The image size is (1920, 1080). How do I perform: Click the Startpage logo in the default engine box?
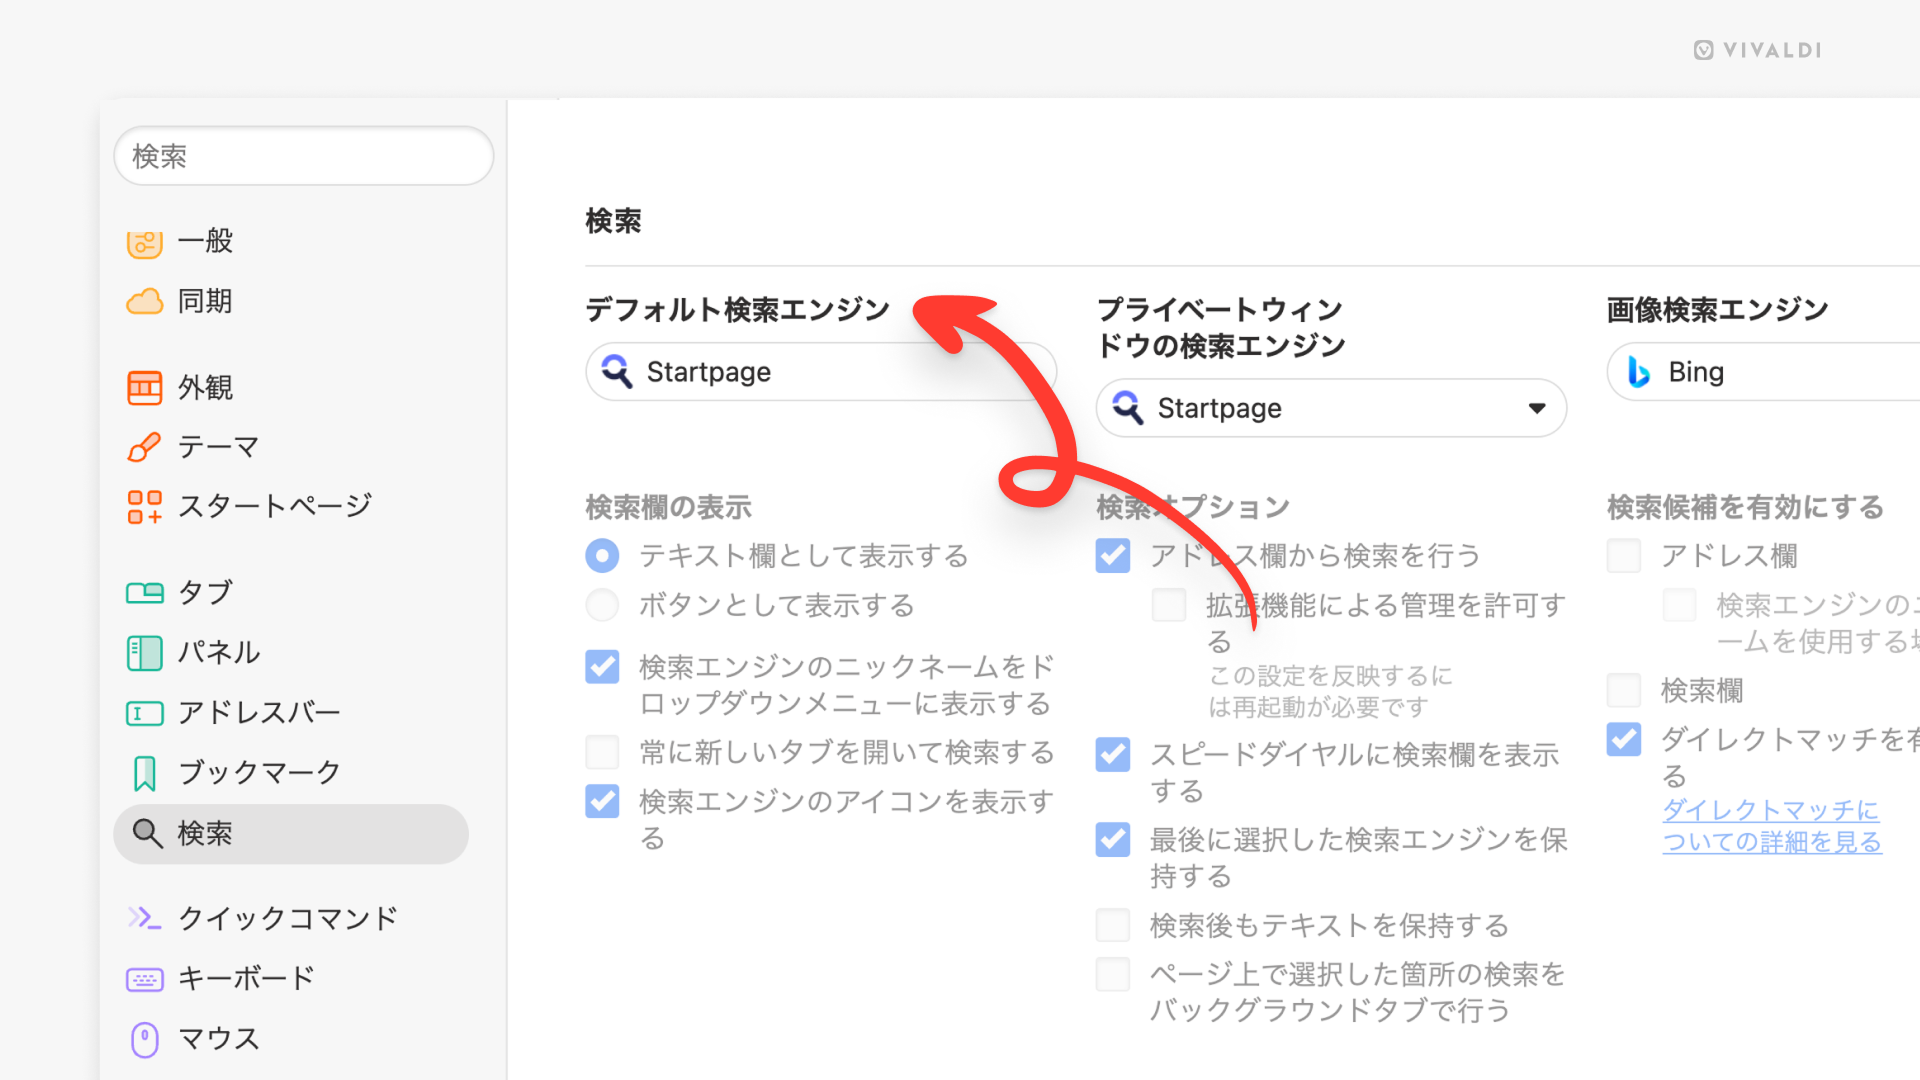tap(617, 371)
